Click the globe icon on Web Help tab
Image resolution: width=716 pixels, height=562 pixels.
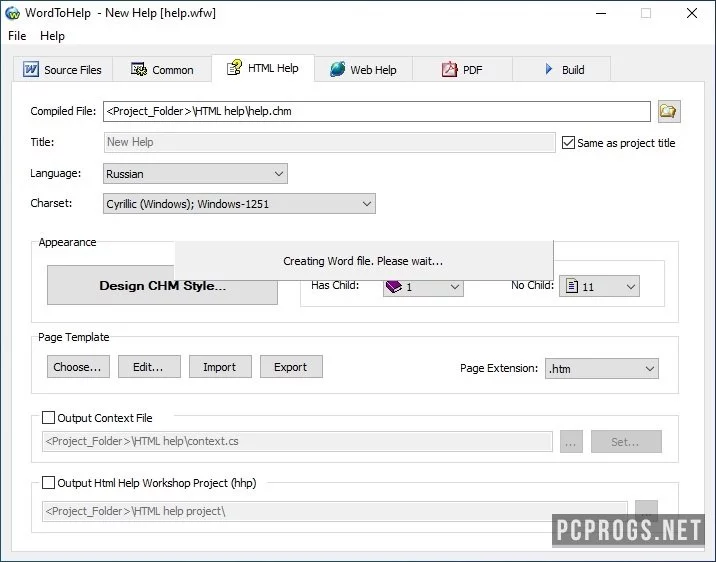pyautogui.click(x=337, y=69)
